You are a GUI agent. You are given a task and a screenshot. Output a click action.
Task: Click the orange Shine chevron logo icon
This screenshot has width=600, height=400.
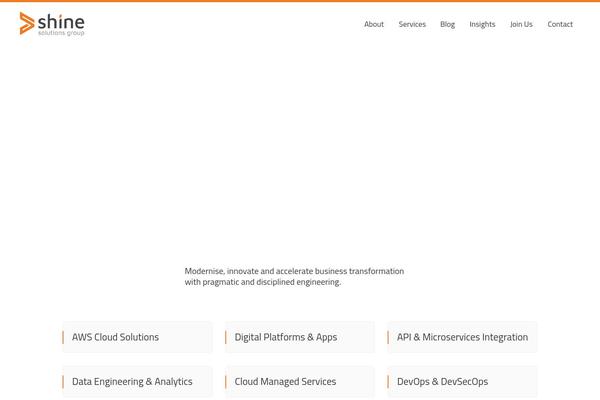27,24
